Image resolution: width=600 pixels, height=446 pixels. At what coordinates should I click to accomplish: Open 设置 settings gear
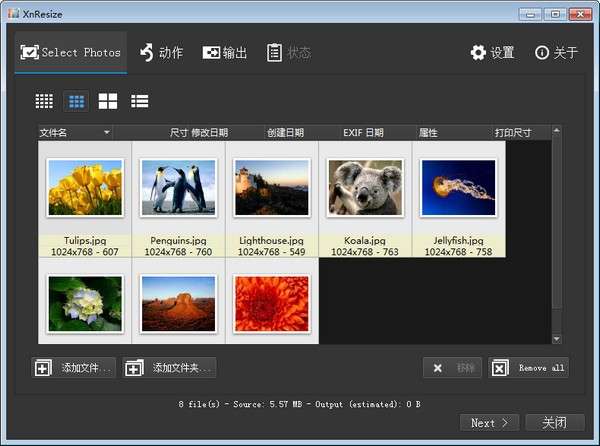(492, 53)
